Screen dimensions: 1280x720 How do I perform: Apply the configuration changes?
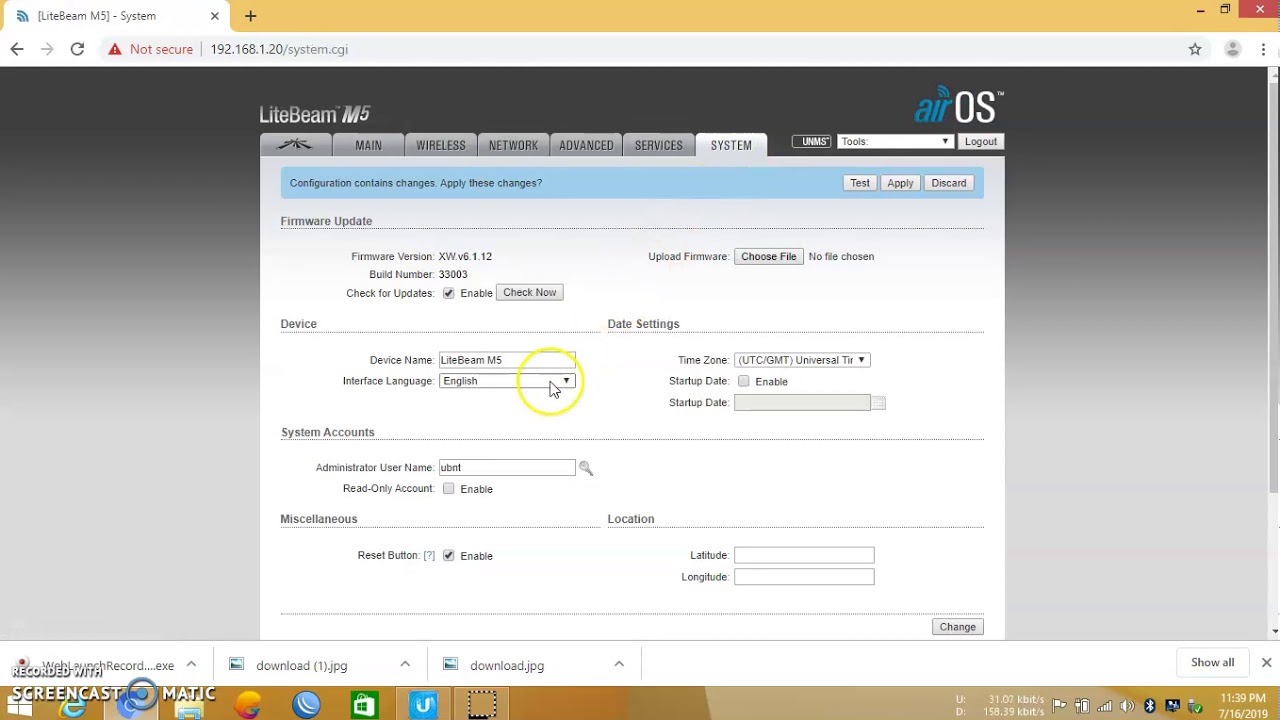point(900,183)
